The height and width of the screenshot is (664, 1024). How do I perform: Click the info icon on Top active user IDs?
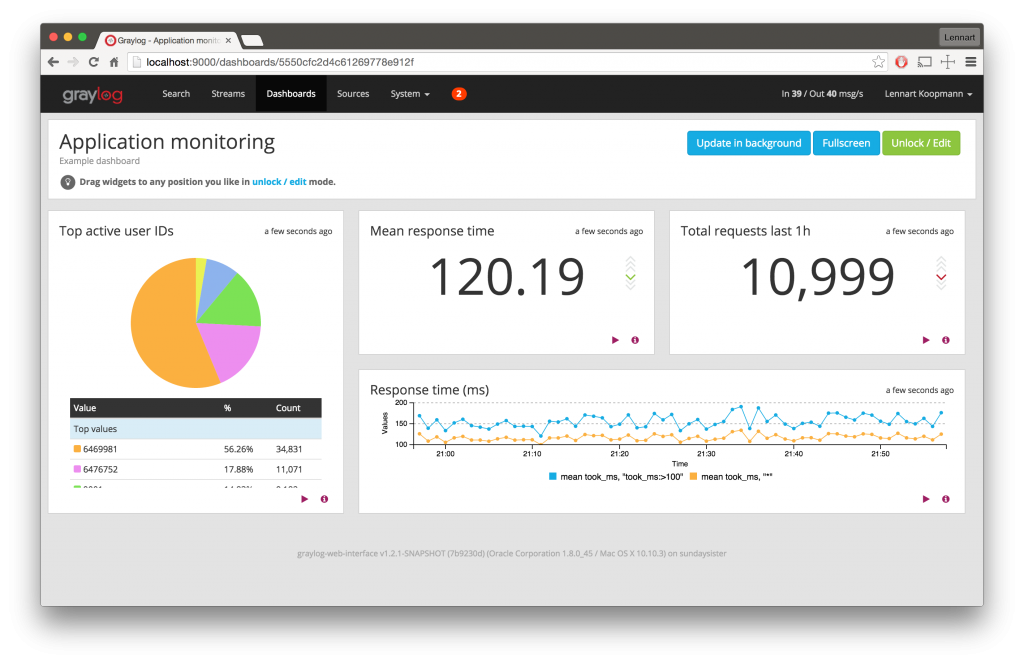point(324,499)
